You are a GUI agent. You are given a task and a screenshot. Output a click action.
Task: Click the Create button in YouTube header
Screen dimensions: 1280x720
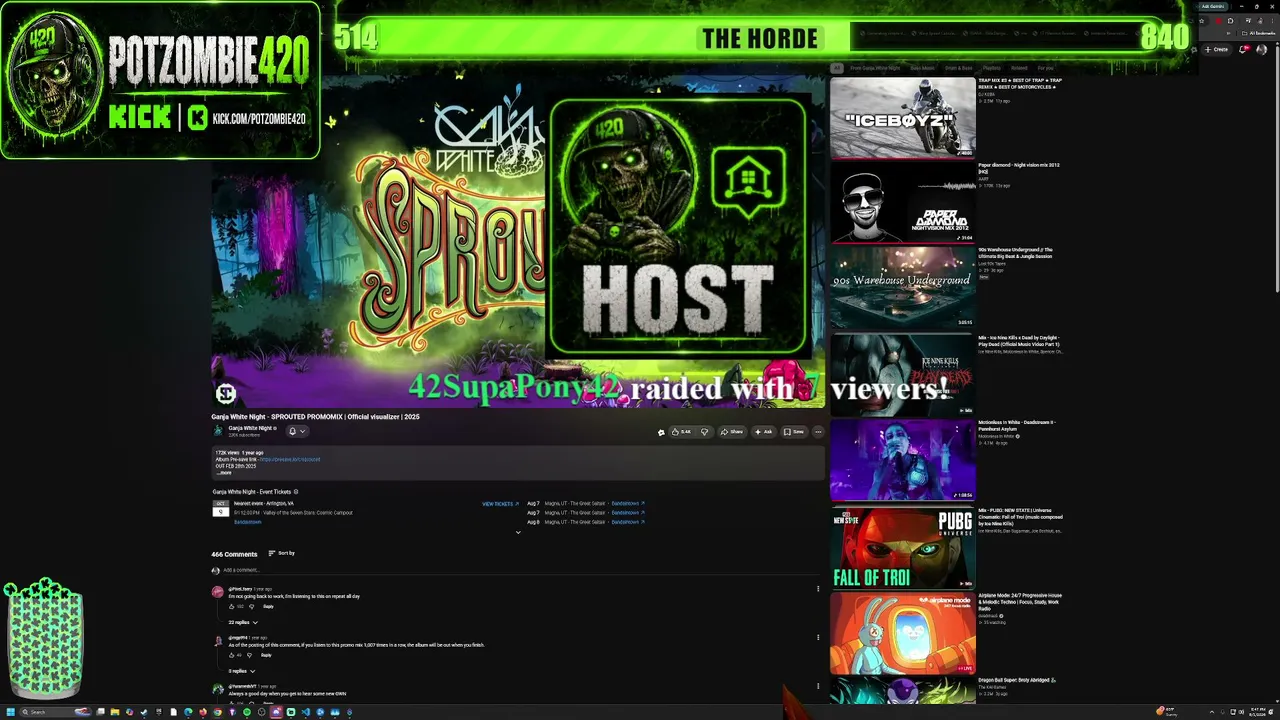pos(1217,49)
